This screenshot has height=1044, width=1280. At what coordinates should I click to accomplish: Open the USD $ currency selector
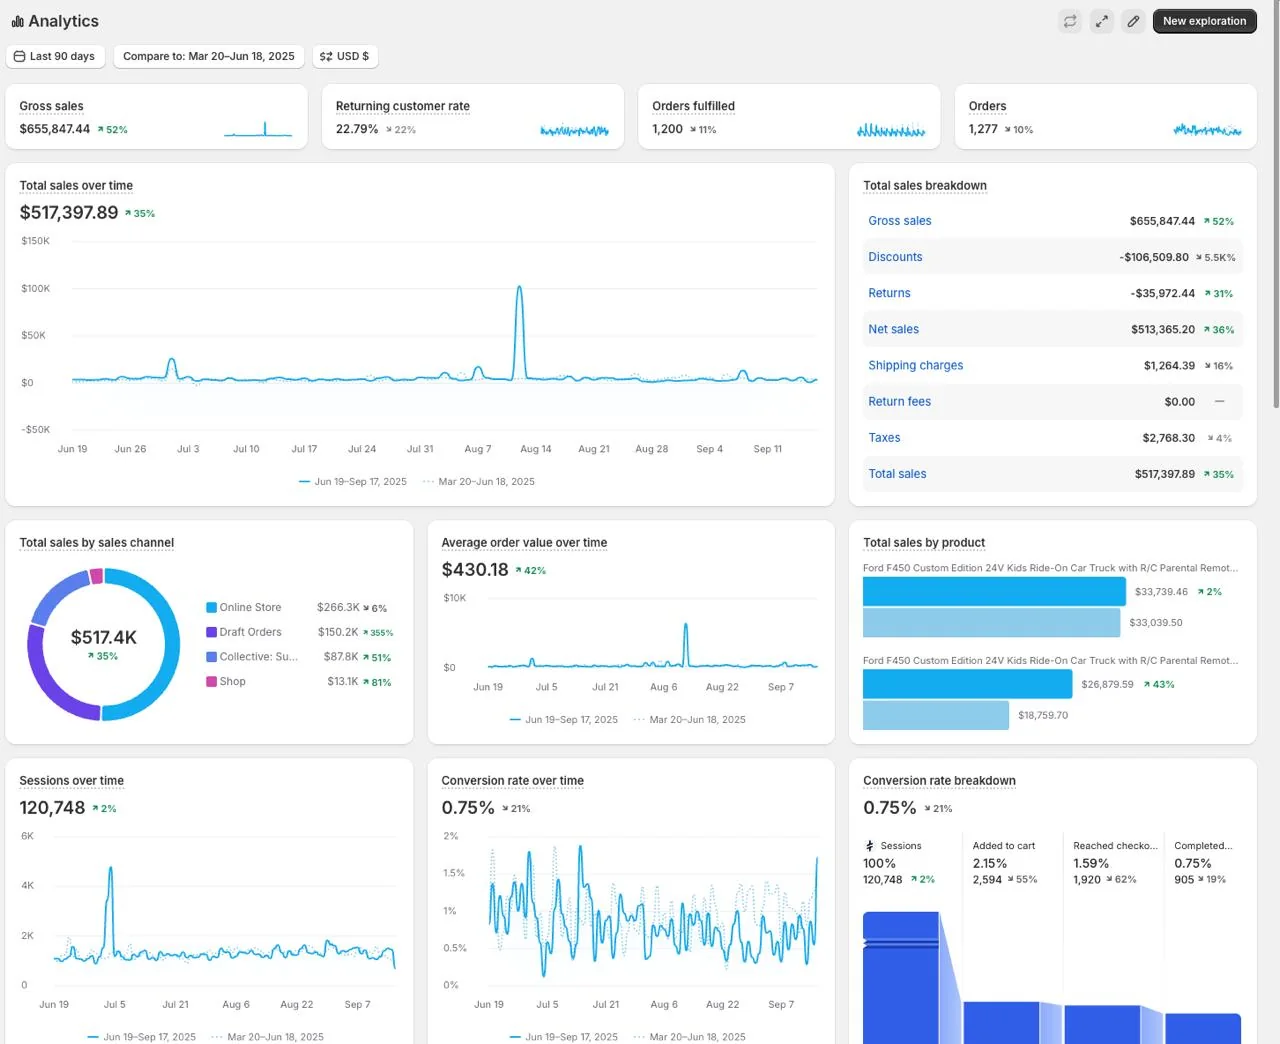[345, 56]
